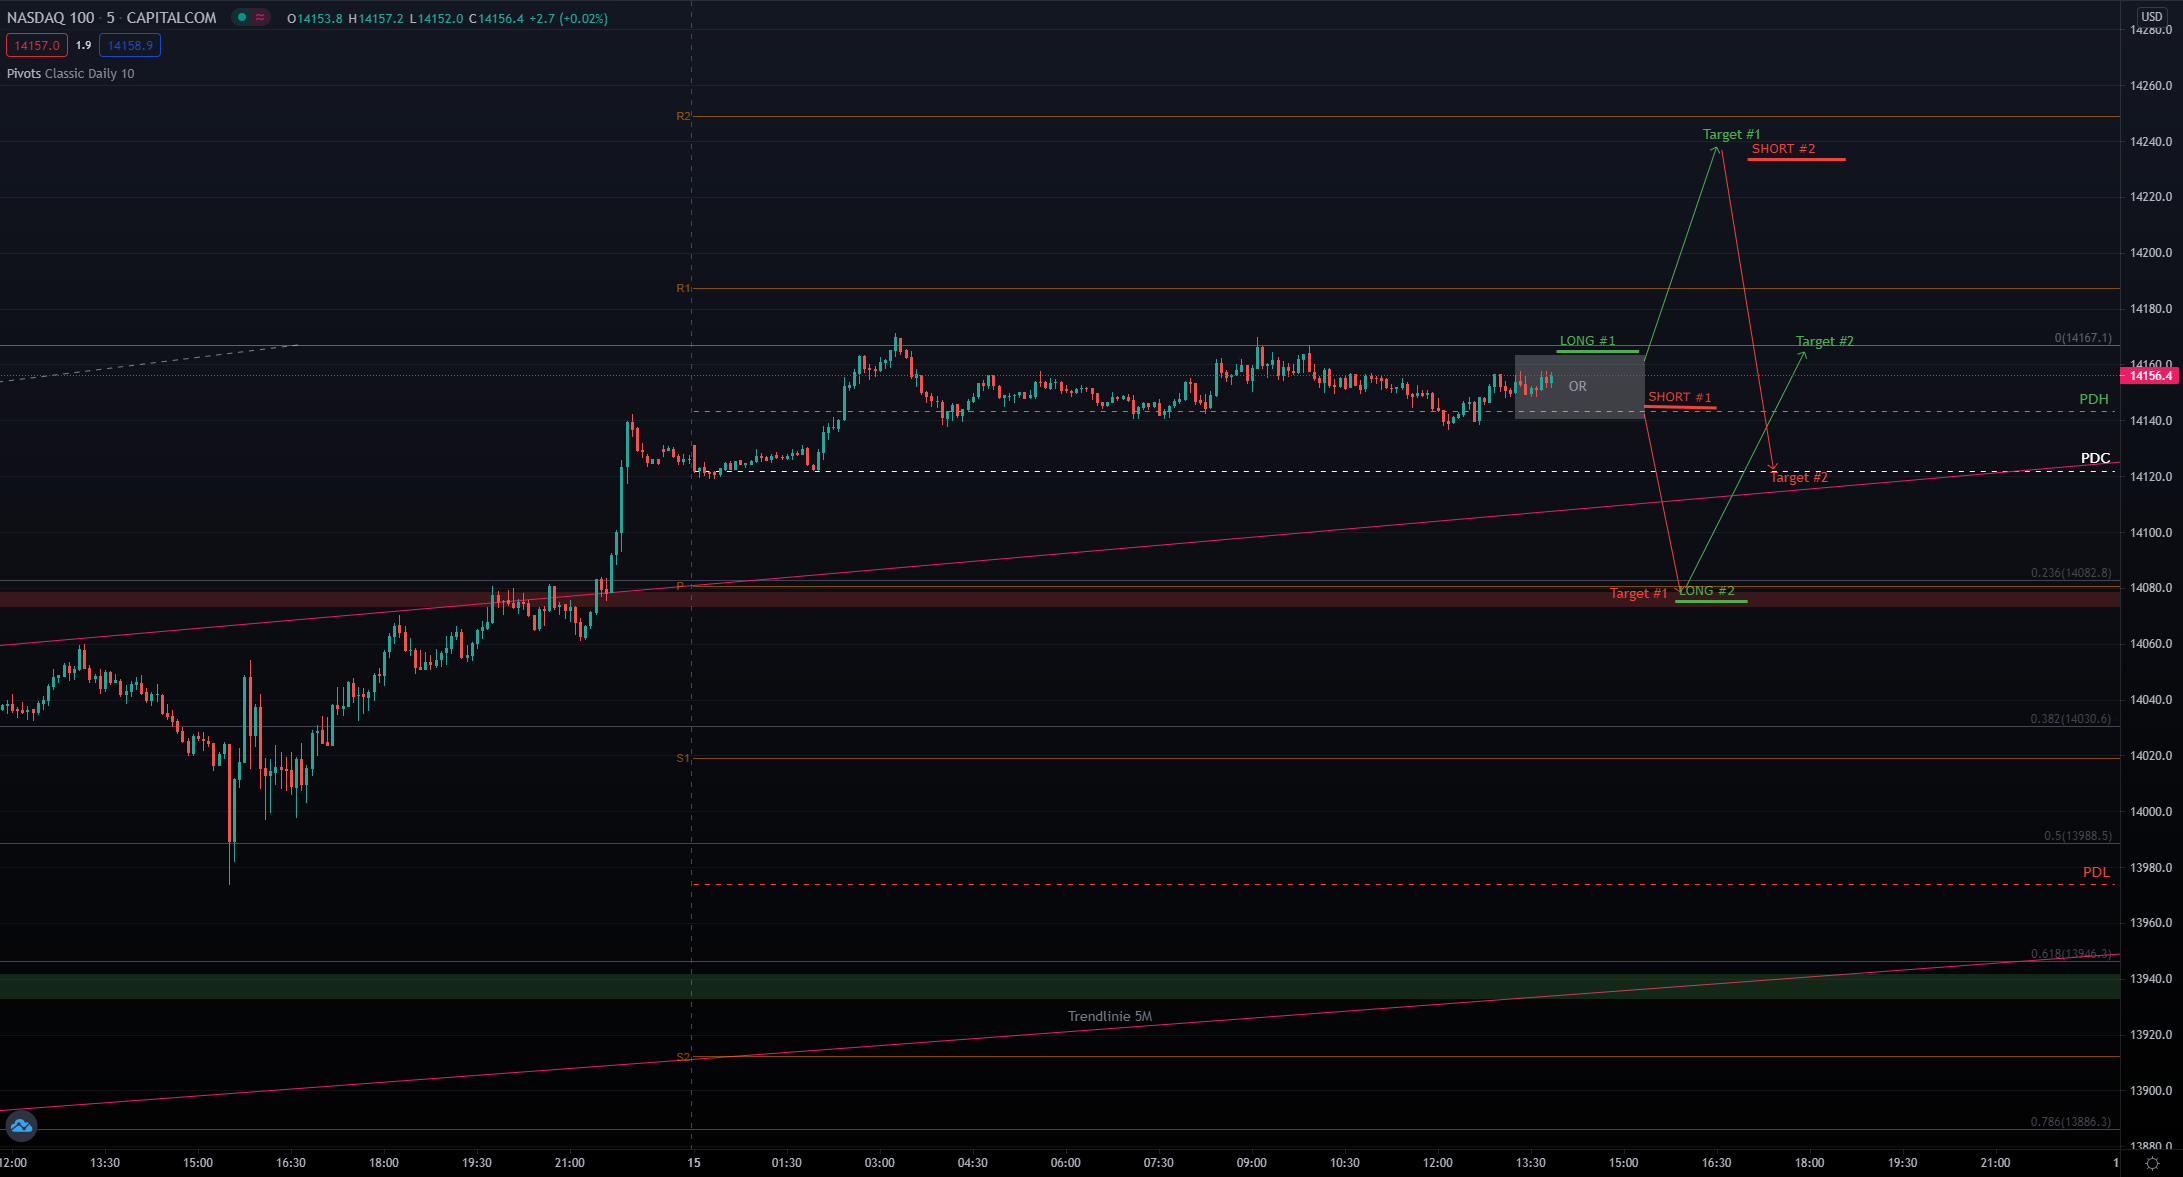This screenshot has height=1177, width=2183.
Task: Click the chart settings gear icon
Action: click(x=2152, y=1163)
